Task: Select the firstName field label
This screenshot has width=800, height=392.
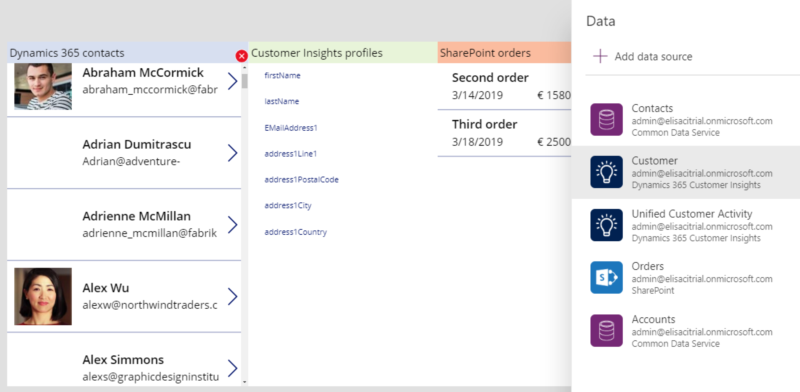Action: [282, 76]
